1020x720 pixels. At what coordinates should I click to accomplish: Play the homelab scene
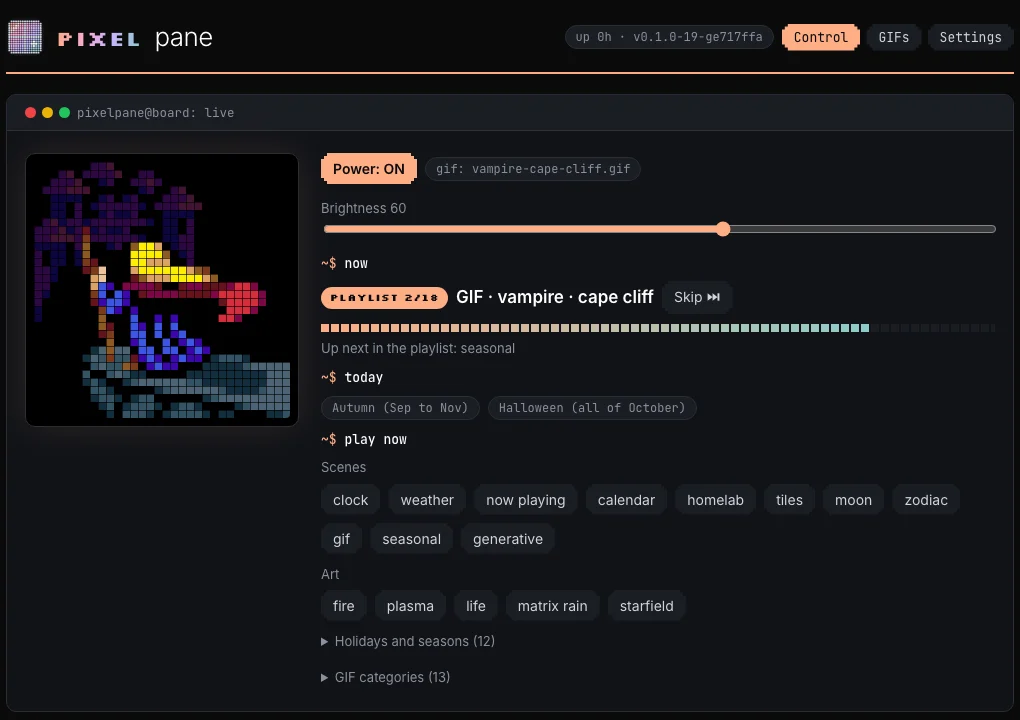(x=715, y=500)
